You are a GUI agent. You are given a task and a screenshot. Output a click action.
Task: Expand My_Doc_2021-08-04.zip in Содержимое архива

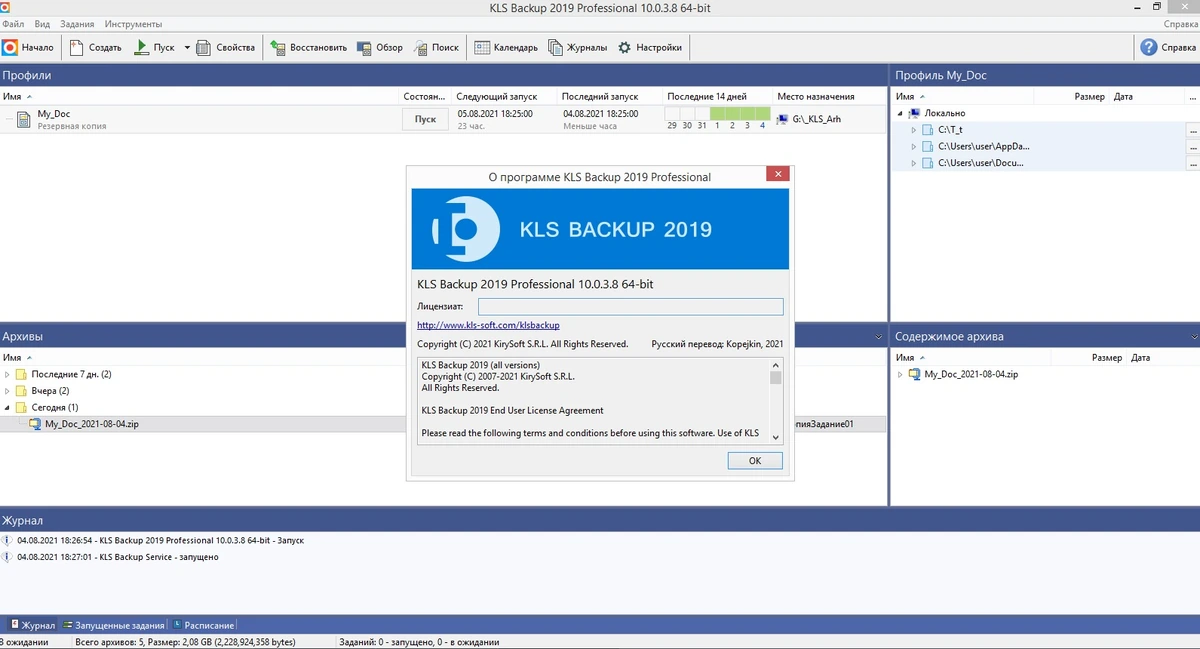[900, 374]
